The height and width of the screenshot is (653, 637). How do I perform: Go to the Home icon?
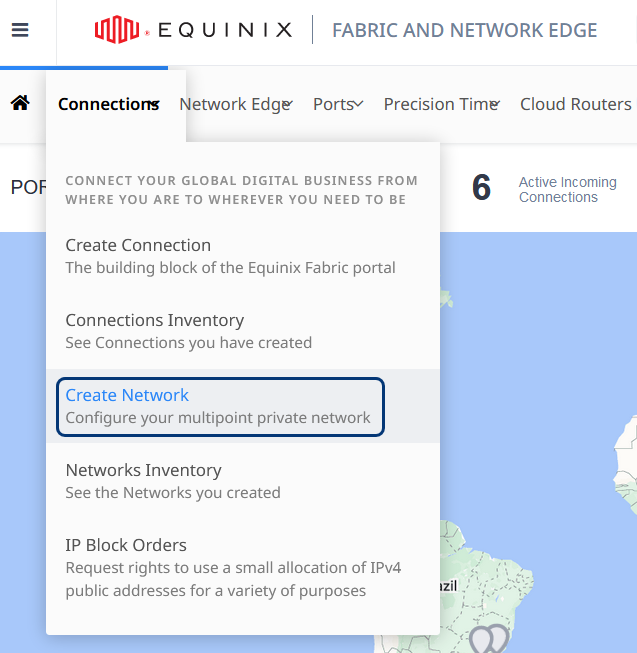pos(20,103)
